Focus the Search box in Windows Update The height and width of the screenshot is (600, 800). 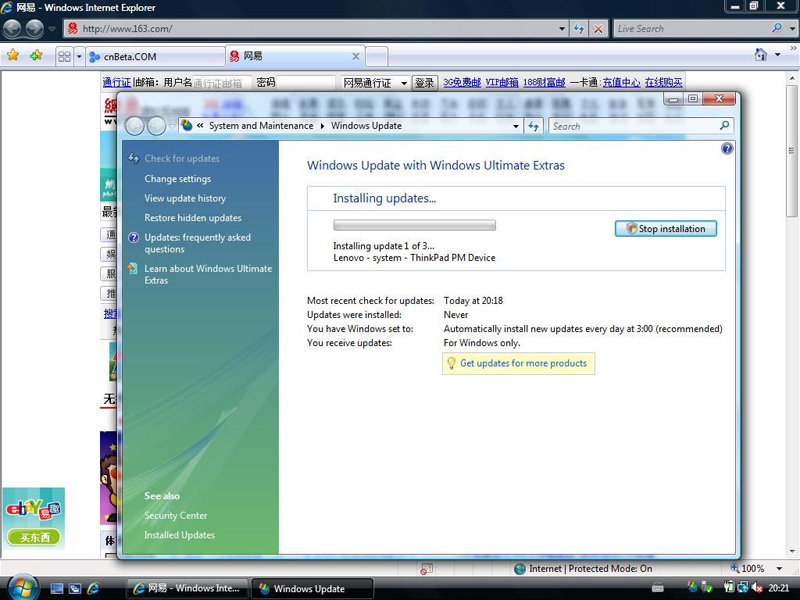(x=634, y=126)
